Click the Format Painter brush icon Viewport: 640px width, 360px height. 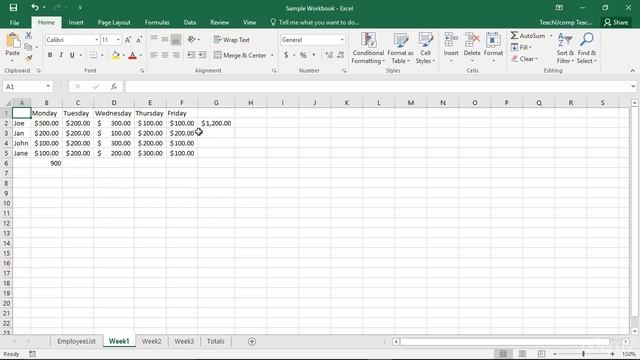coord(28,58)
